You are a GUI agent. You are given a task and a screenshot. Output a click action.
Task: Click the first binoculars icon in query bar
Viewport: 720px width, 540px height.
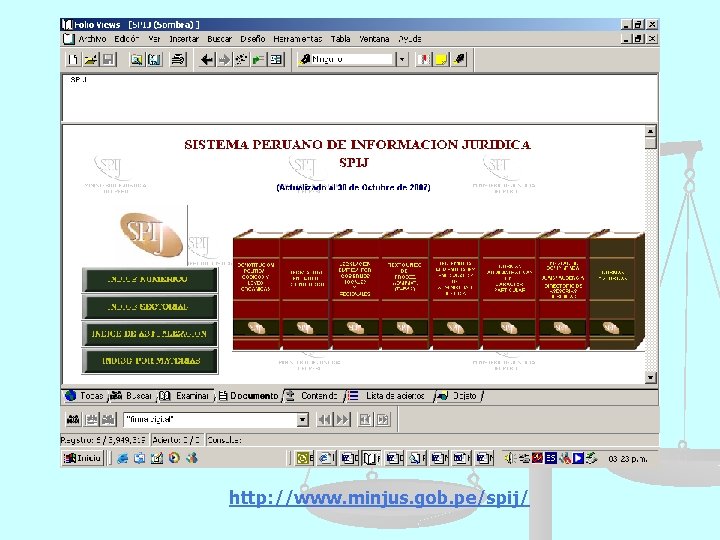click(x=73, y=419)
